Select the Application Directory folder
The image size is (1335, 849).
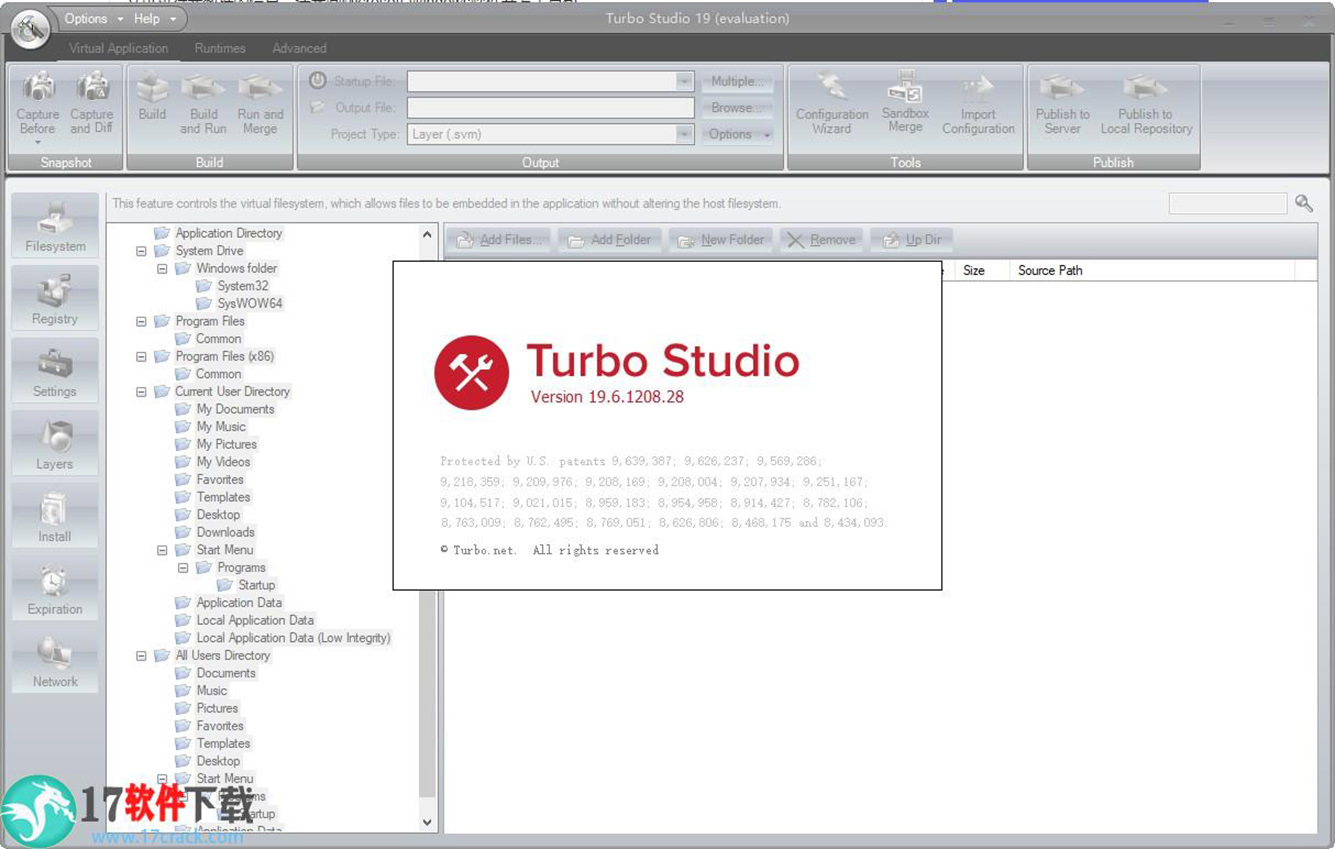coord(229,233)
